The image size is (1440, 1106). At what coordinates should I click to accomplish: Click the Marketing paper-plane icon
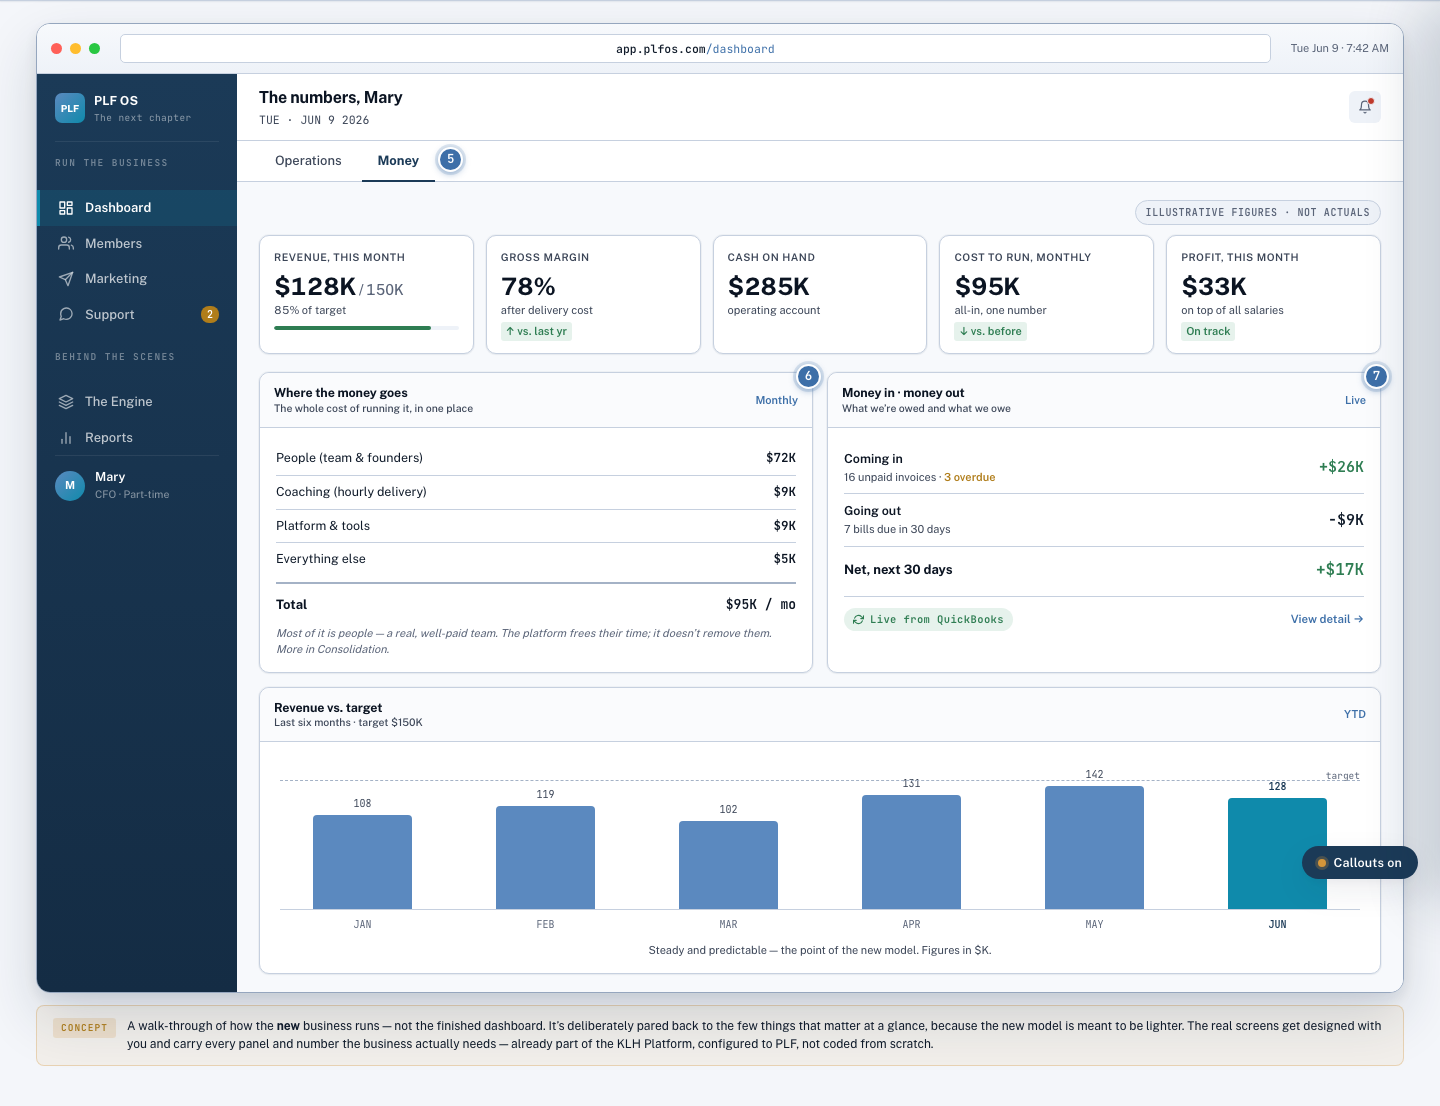(x=66, y=279)
